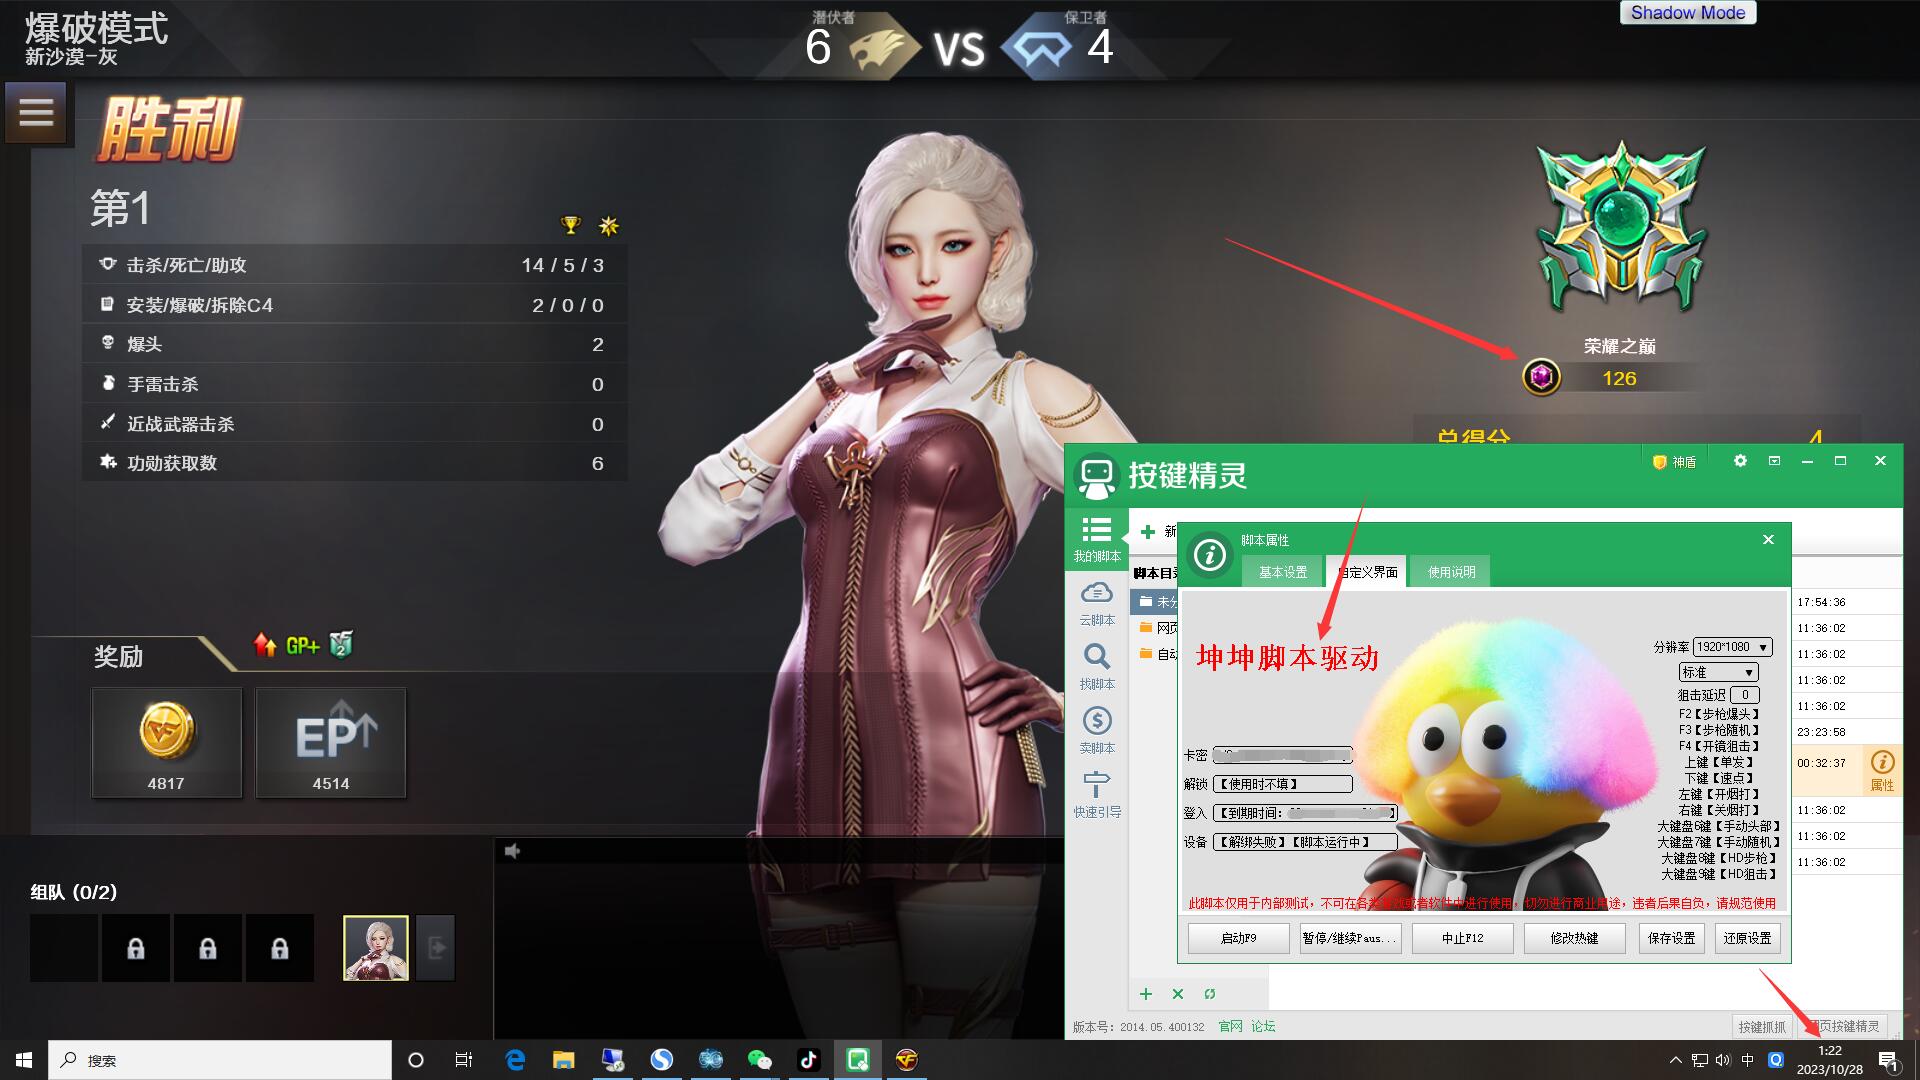Open the 标准 mode dropdown
Screen dimensions: 1920x1080
(x=1718, y=672)
